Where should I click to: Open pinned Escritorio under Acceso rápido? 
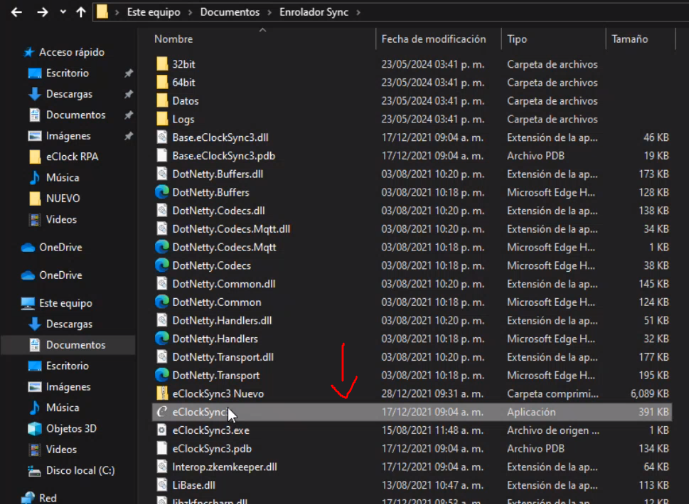point(67,73)
